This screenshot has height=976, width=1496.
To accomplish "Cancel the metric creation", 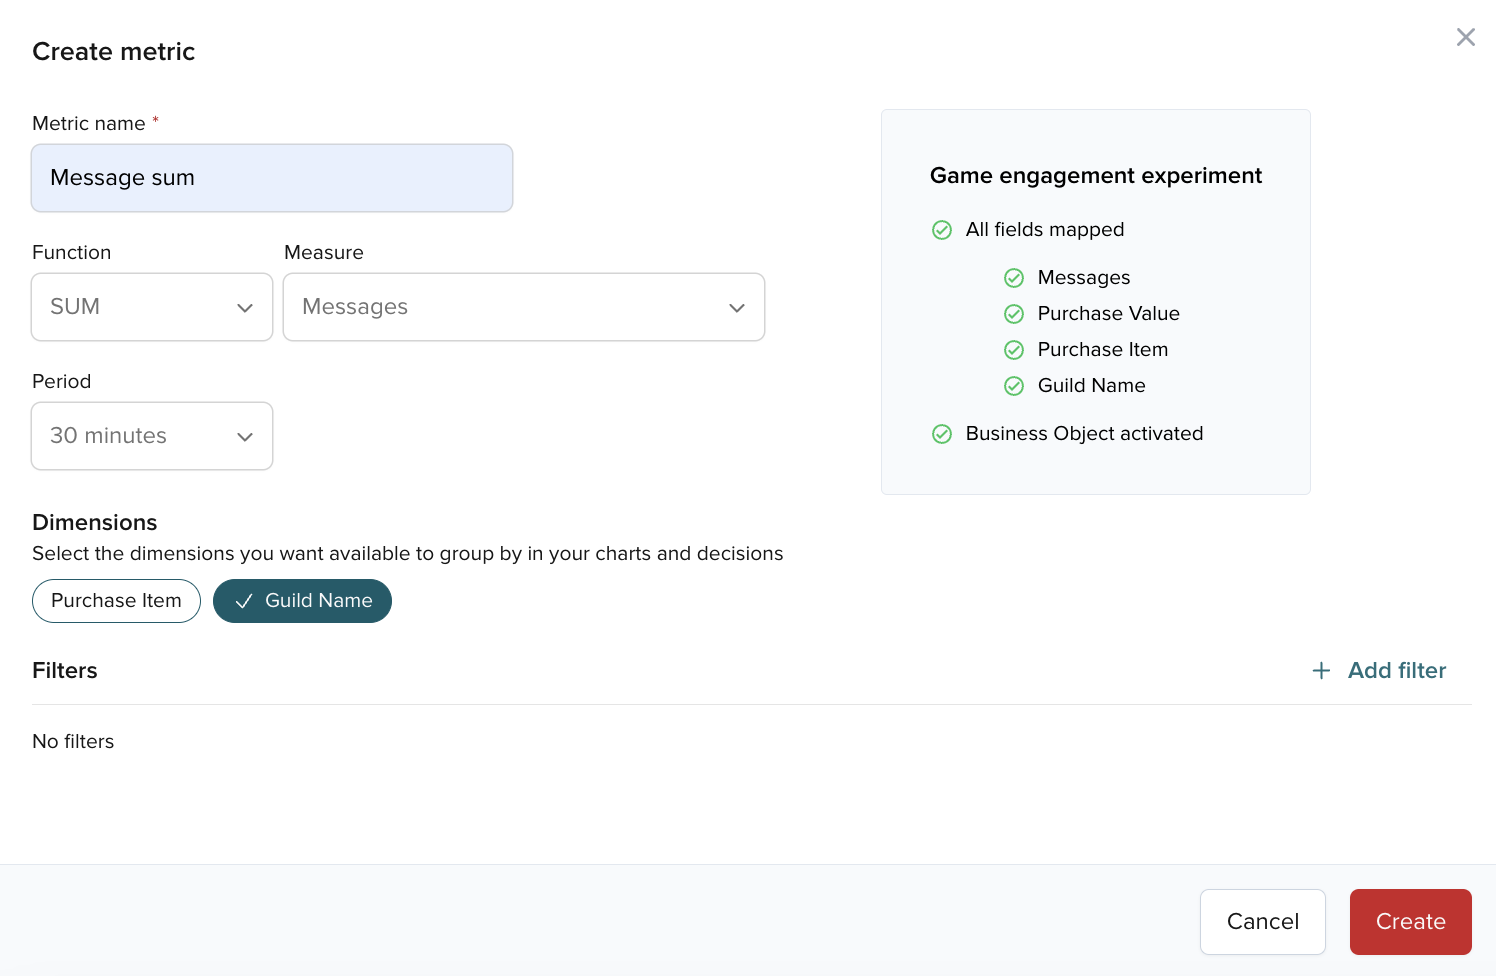I will click(1262, 921).
